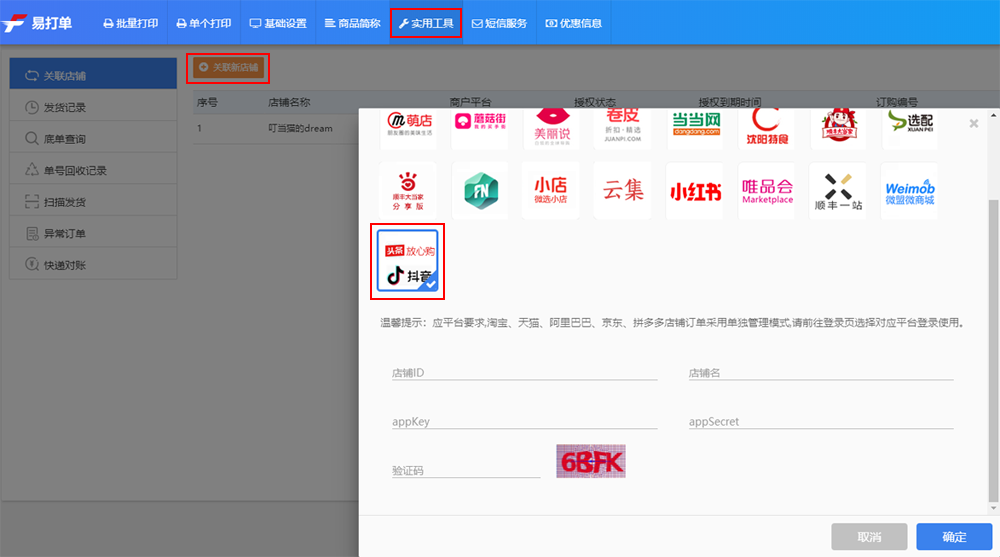The height and width of the screenshot is (557, 1000).
Task: Select the 顺丰大当家分享版 icon
Action: click(x=408, y=191)
